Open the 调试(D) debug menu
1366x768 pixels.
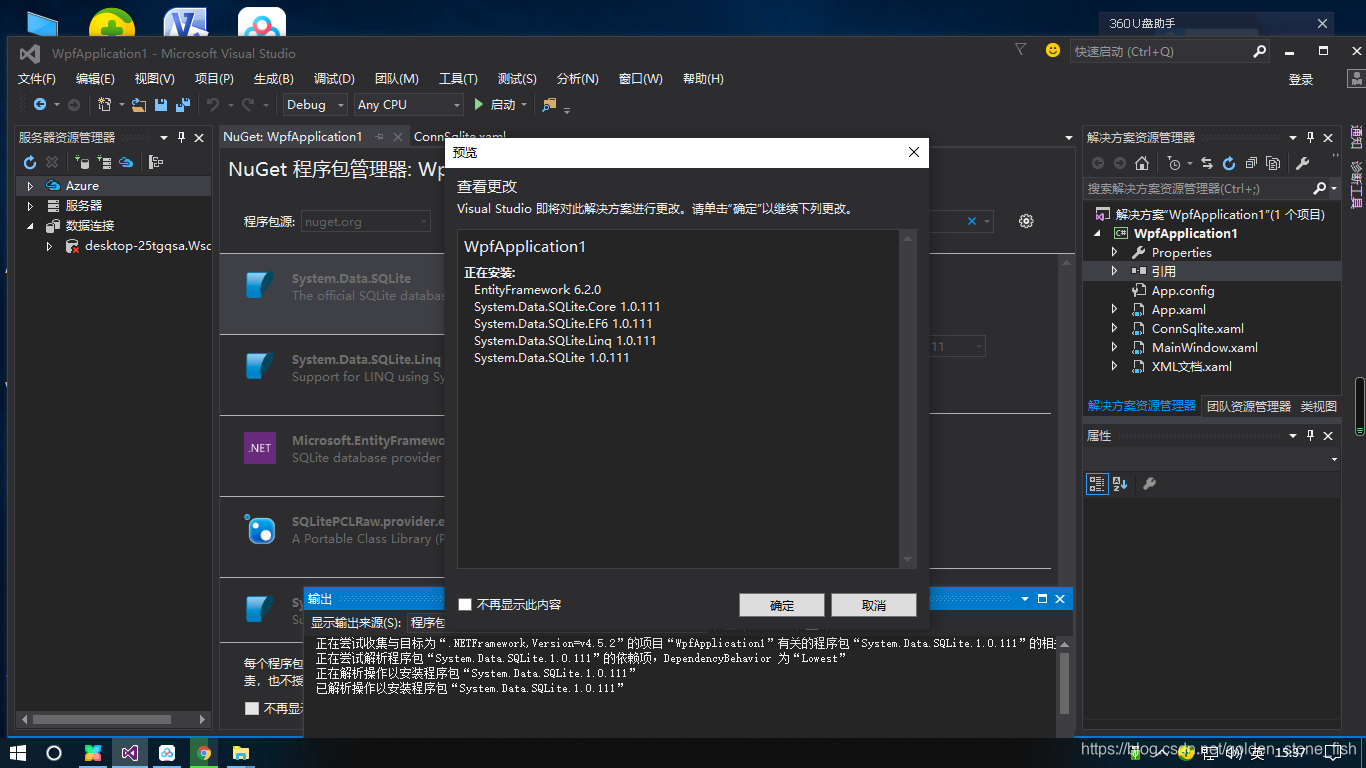point(334,79)
